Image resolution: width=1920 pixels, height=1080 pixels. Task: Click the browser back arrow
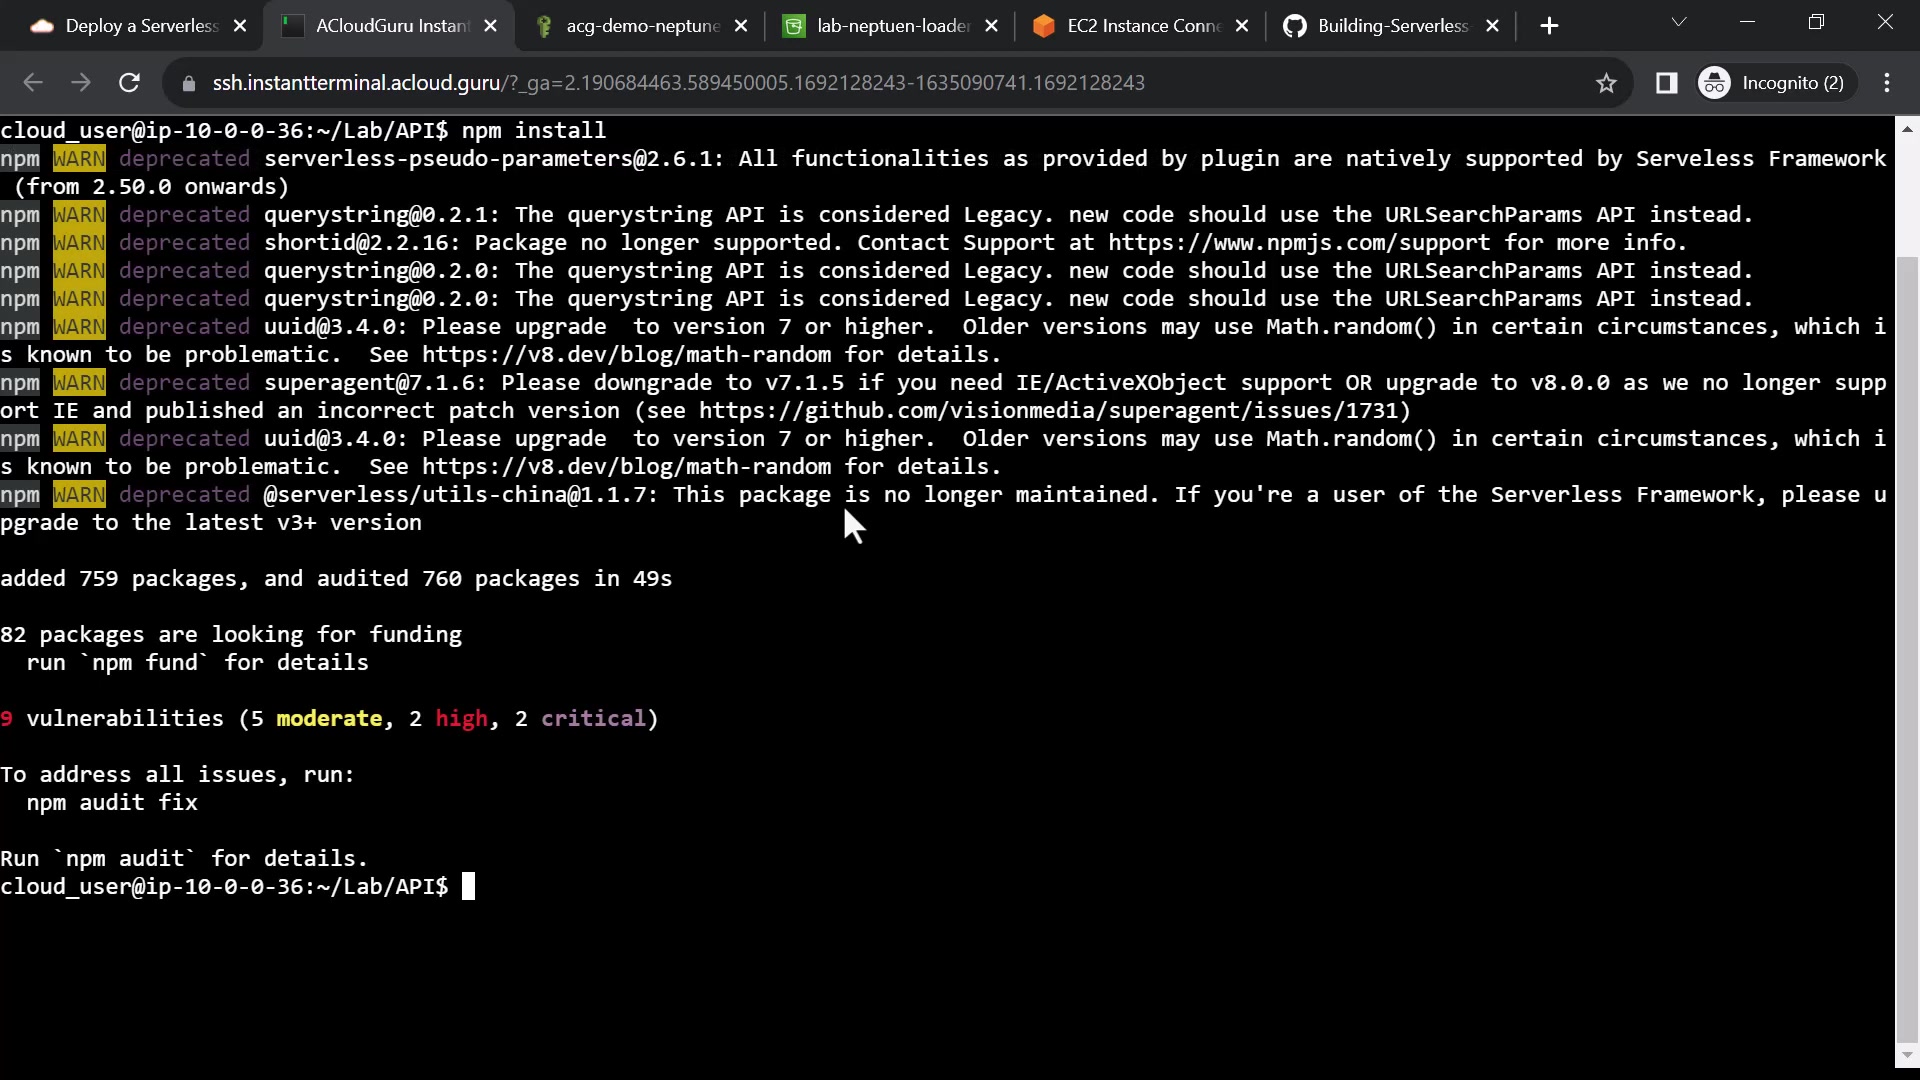(32, 83)
